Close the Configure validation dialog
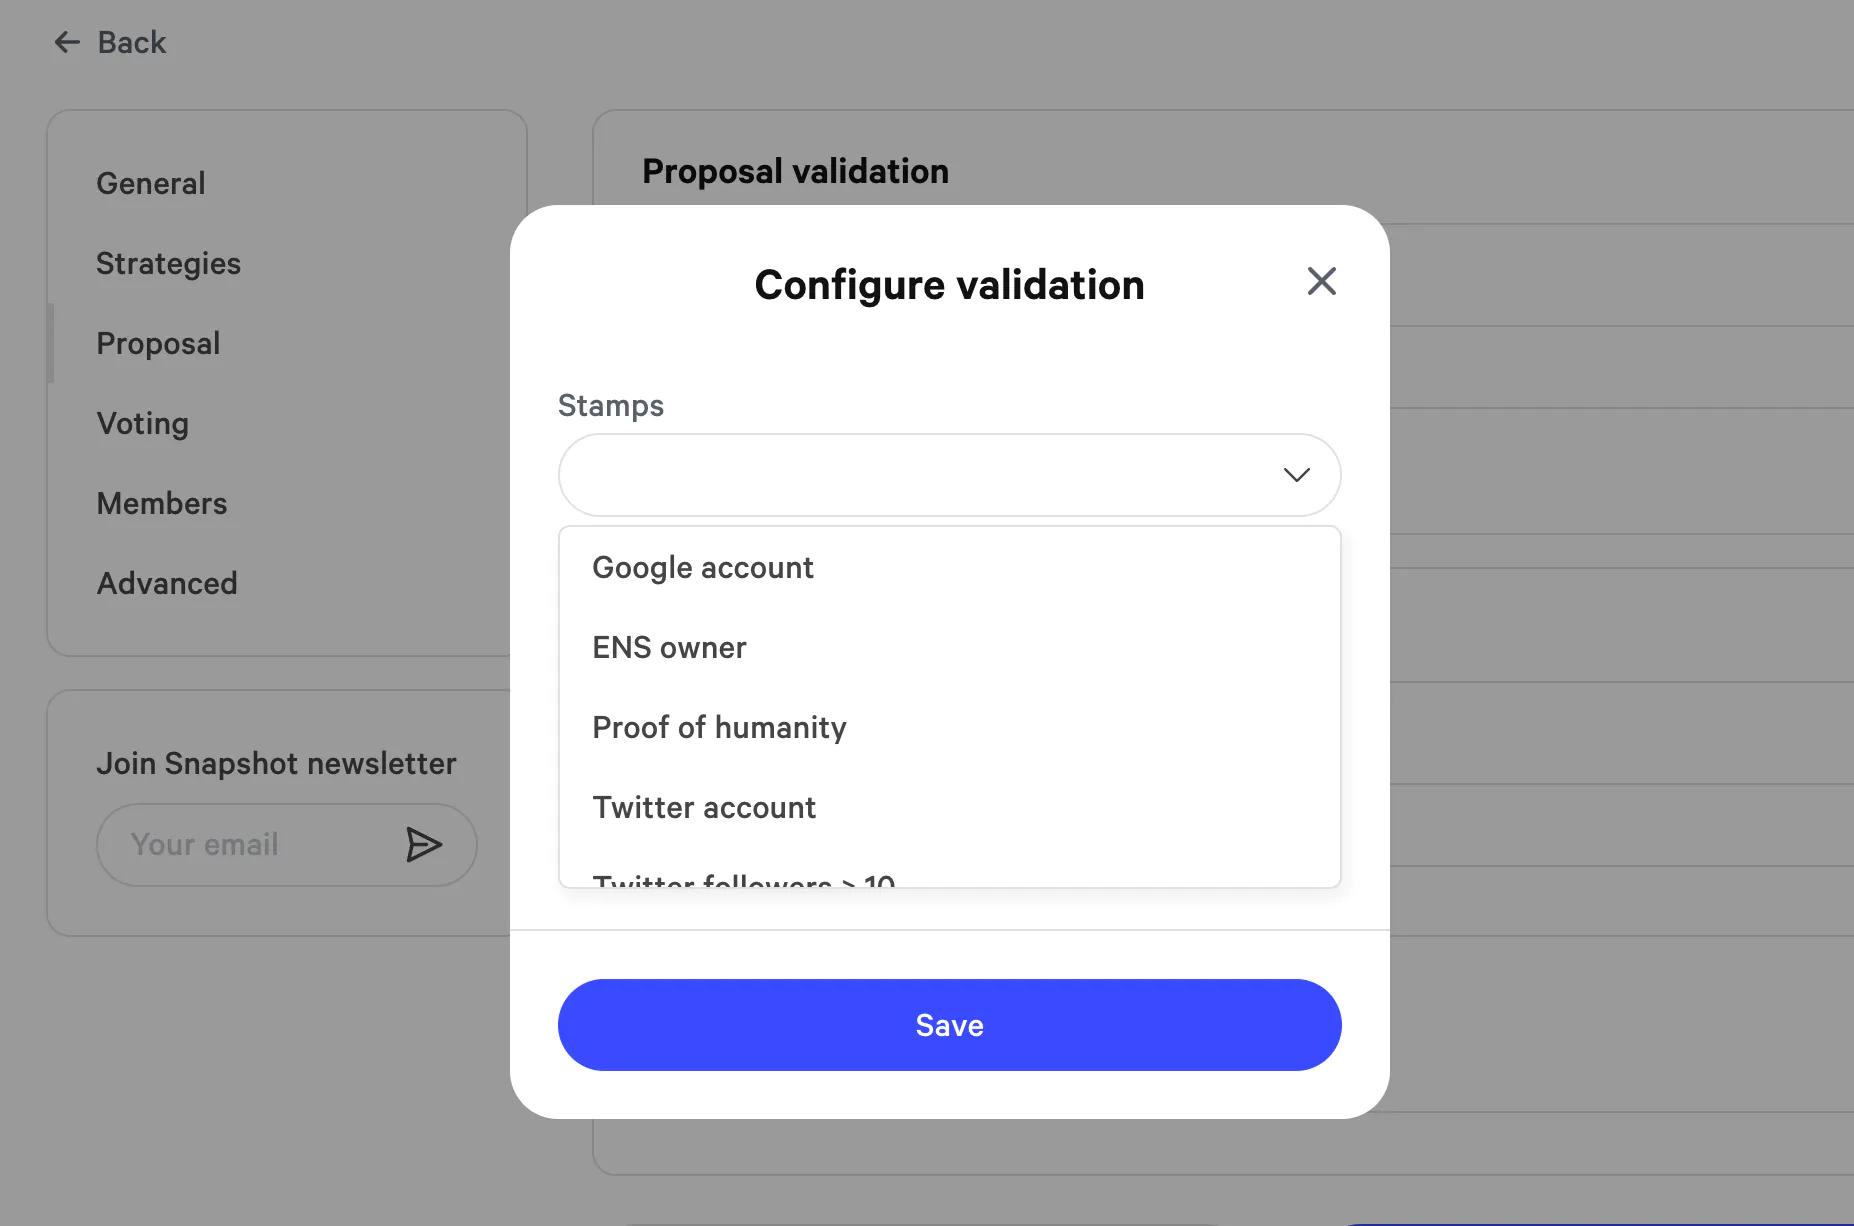Viewport: 1854px width, 1226px height. coord(1321,282)
